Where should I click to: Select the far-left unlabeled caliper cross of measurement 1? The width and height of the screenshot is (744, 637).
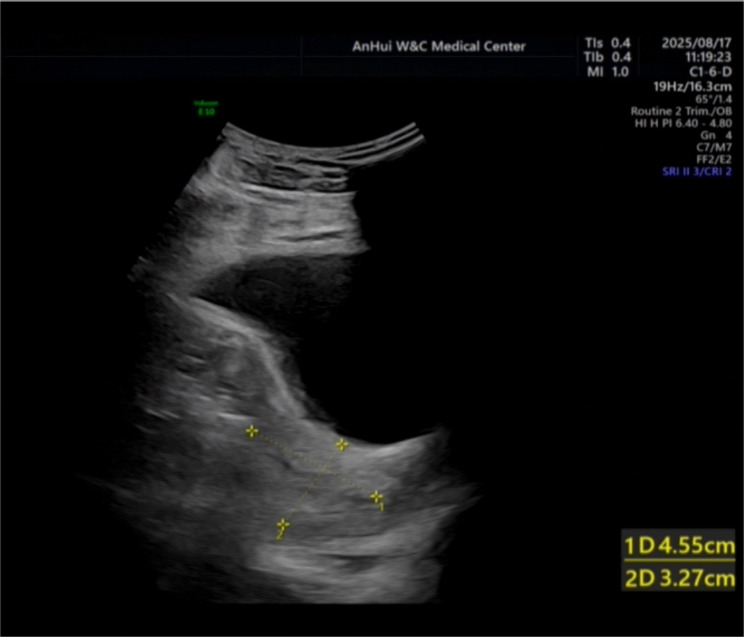(x=251, y=431)
